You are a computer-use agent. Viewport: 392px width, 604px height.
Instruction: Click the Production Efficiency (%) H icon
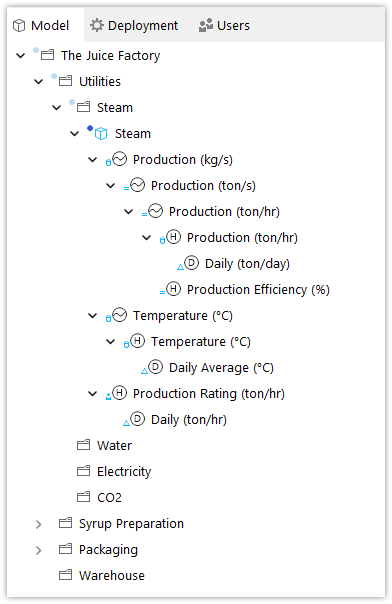tap(173, 289)
